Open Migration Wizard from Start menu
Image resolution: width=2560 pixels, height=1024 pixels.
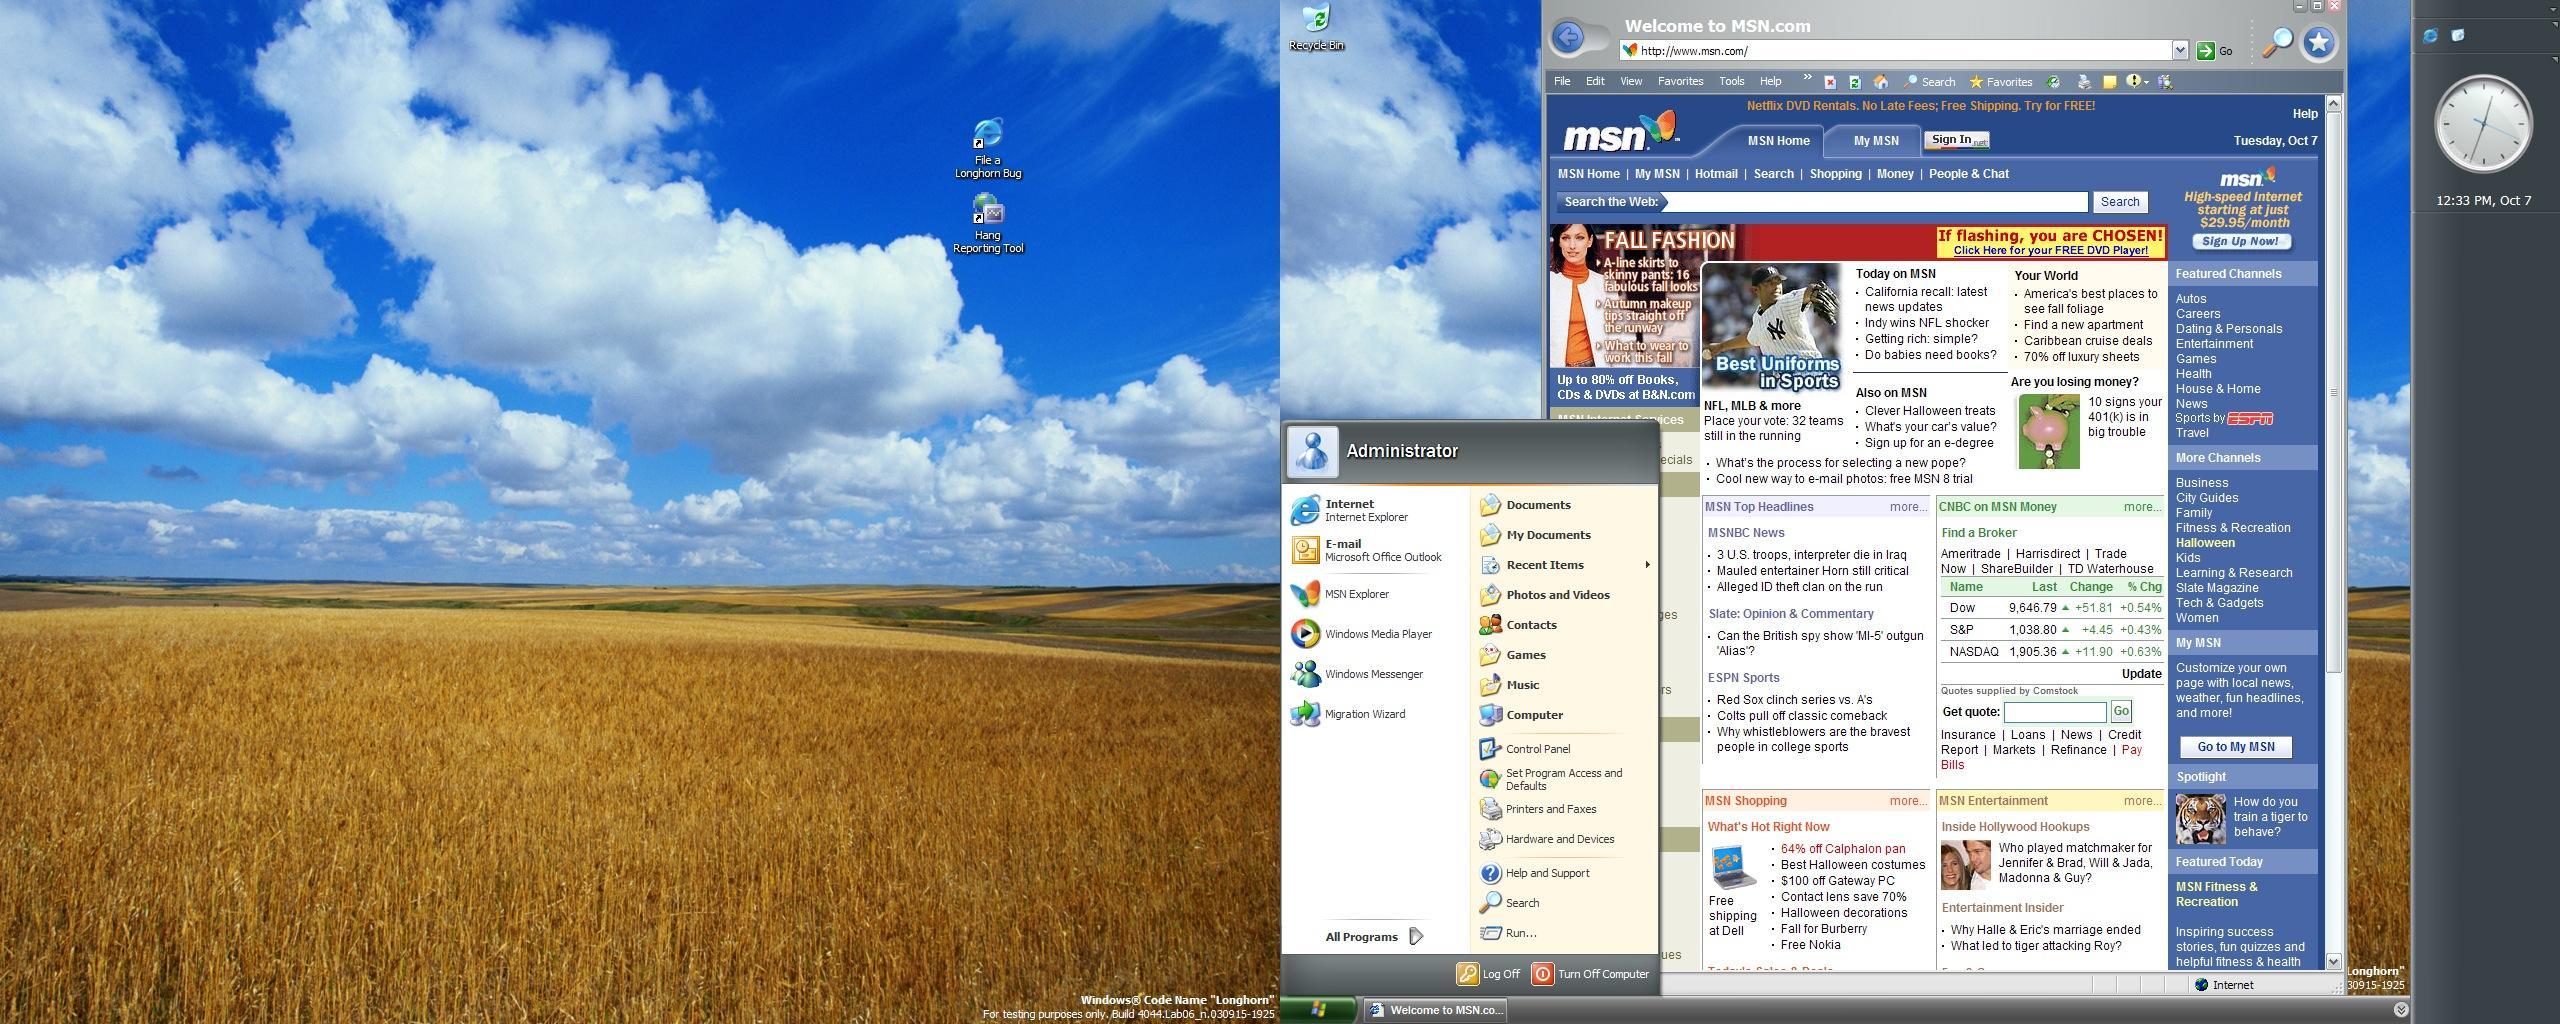click(1375, 714)
